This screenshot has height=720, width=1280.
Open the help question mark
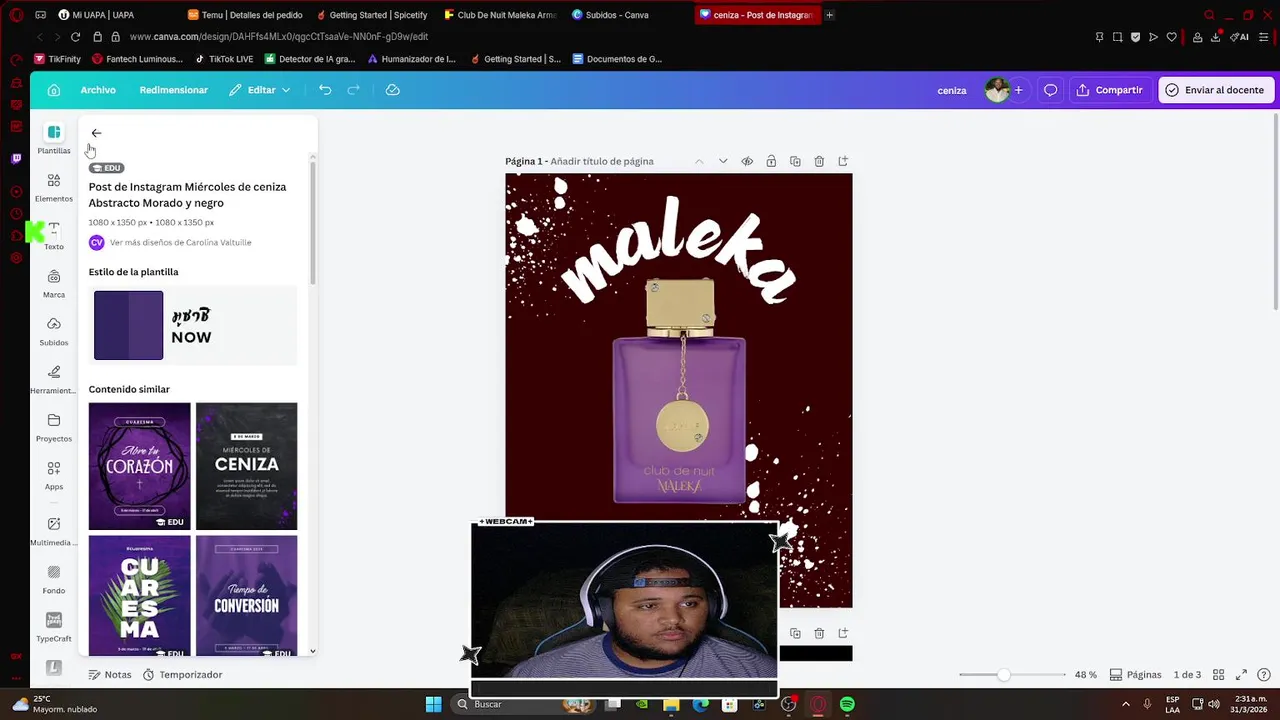1265,675
